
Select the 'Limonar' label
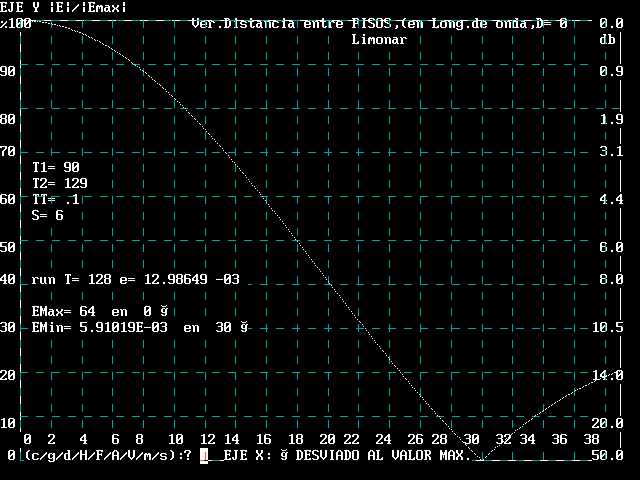pyautogui.click(x=379, y=40)
